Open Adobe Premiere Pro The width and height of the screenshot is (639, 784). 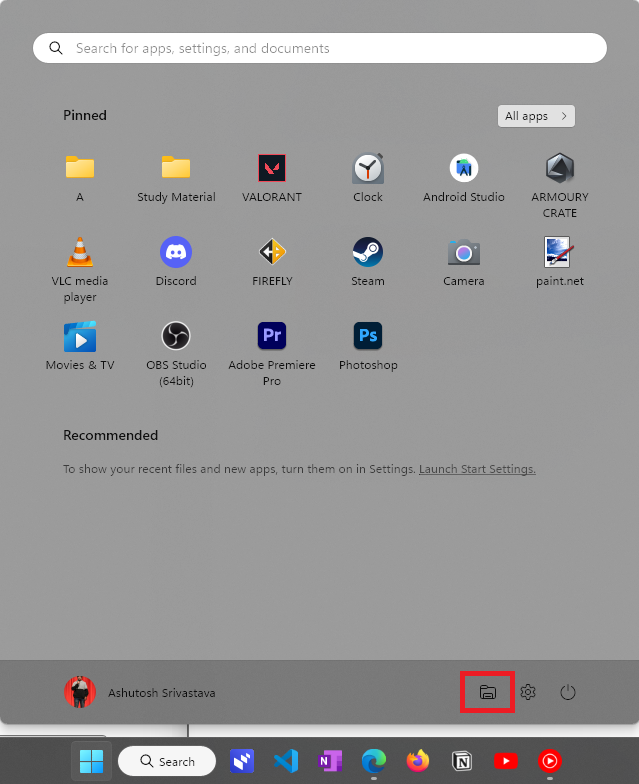[272, 354]
